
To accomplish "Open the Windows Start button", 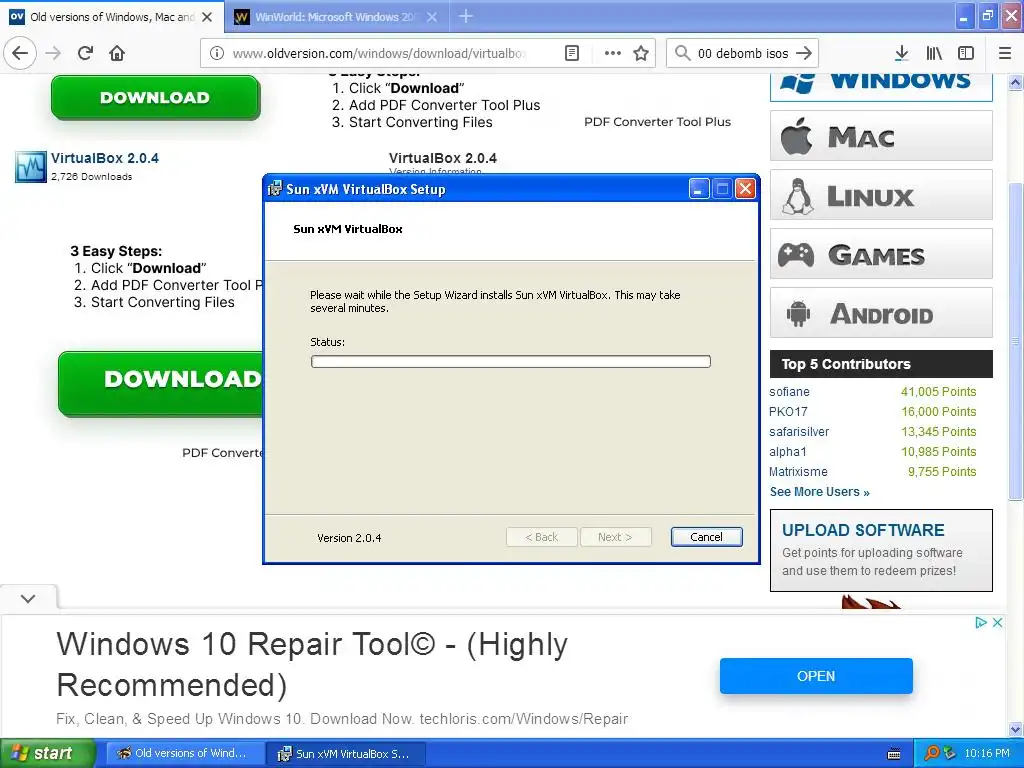I will tap(48, 753).
